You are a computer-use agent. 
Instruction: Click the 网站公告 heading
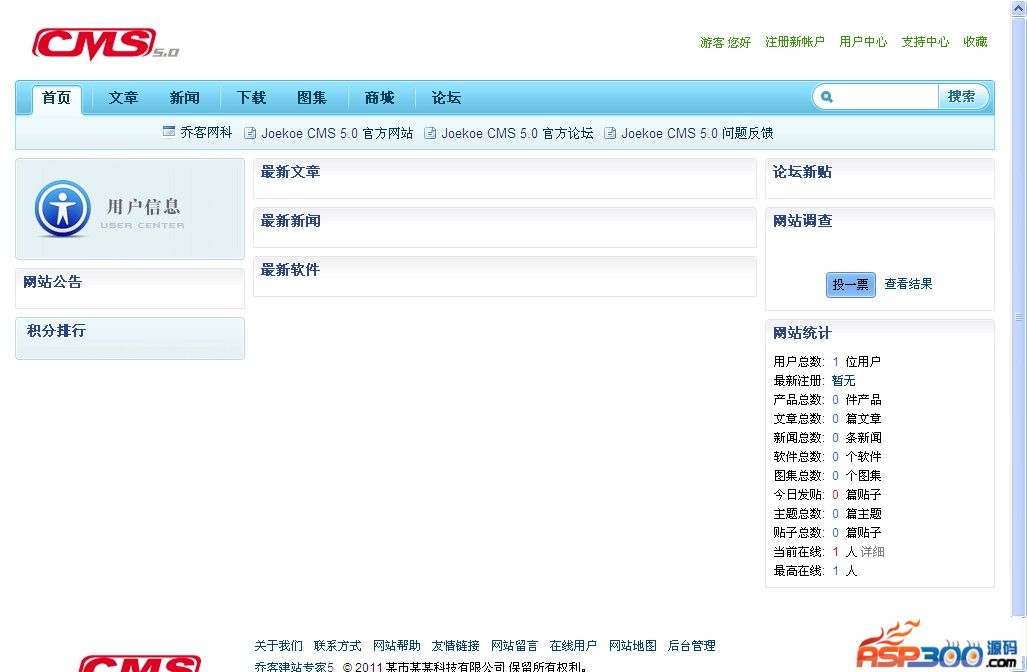click(x=52, y=282)
